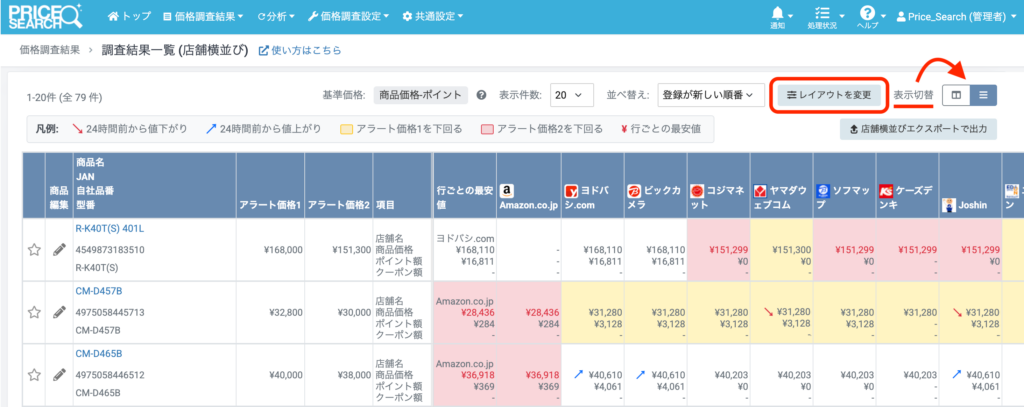Switch to the split column view toggle
The height and width of the screenshot is (407, 1024).
pos(957,95)
